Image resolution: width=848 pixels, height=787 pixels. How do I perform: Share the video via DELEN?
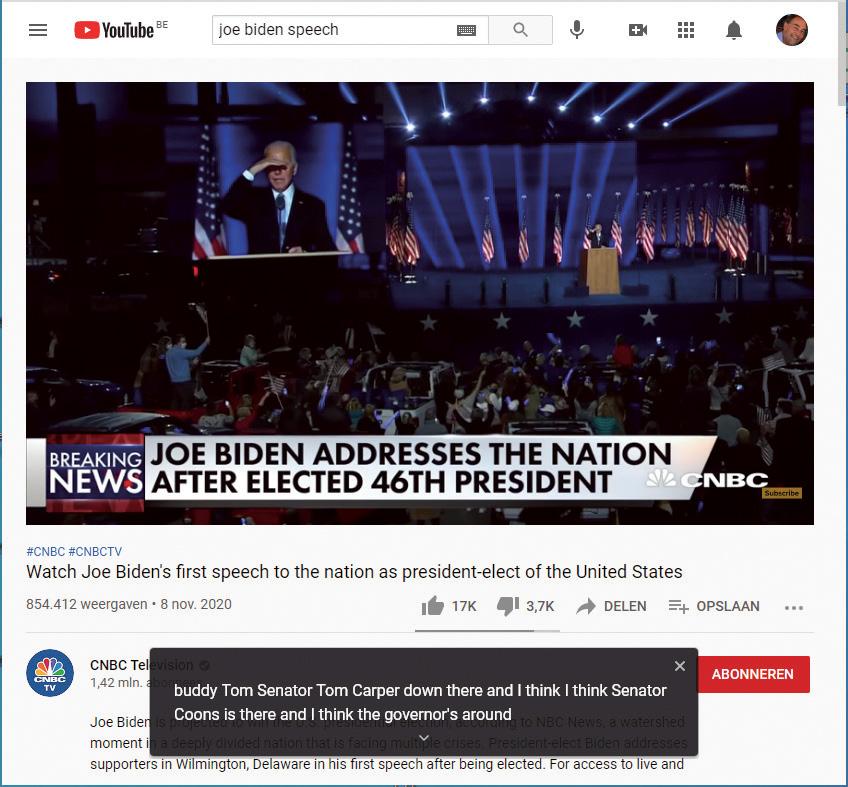611,606
